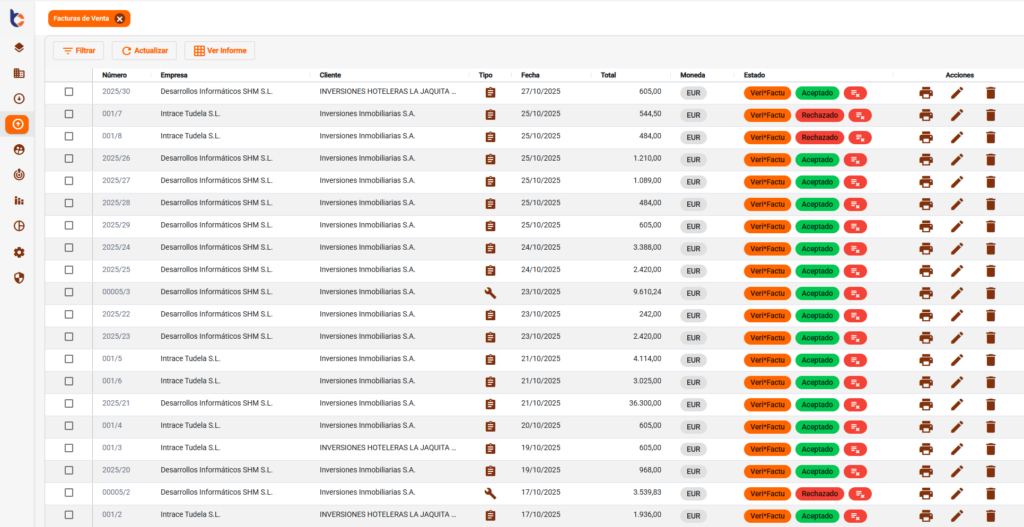Open the layers icon in sidebar
Image resolution: width=1024 pixels, height=527 pixels.
(18, 47)
